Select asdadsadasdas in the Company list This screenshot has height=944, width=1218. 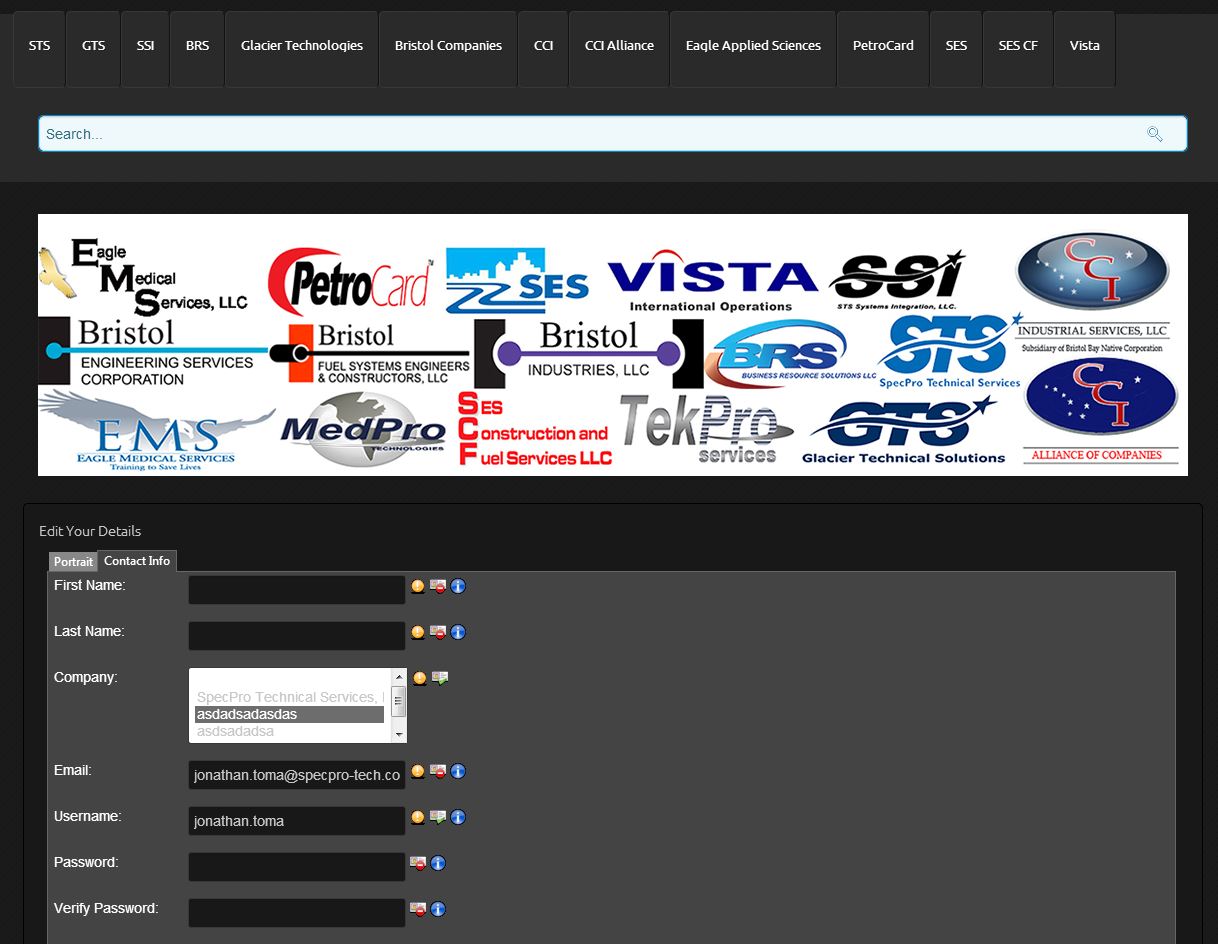pyautogui.click(x=290, y=714)
